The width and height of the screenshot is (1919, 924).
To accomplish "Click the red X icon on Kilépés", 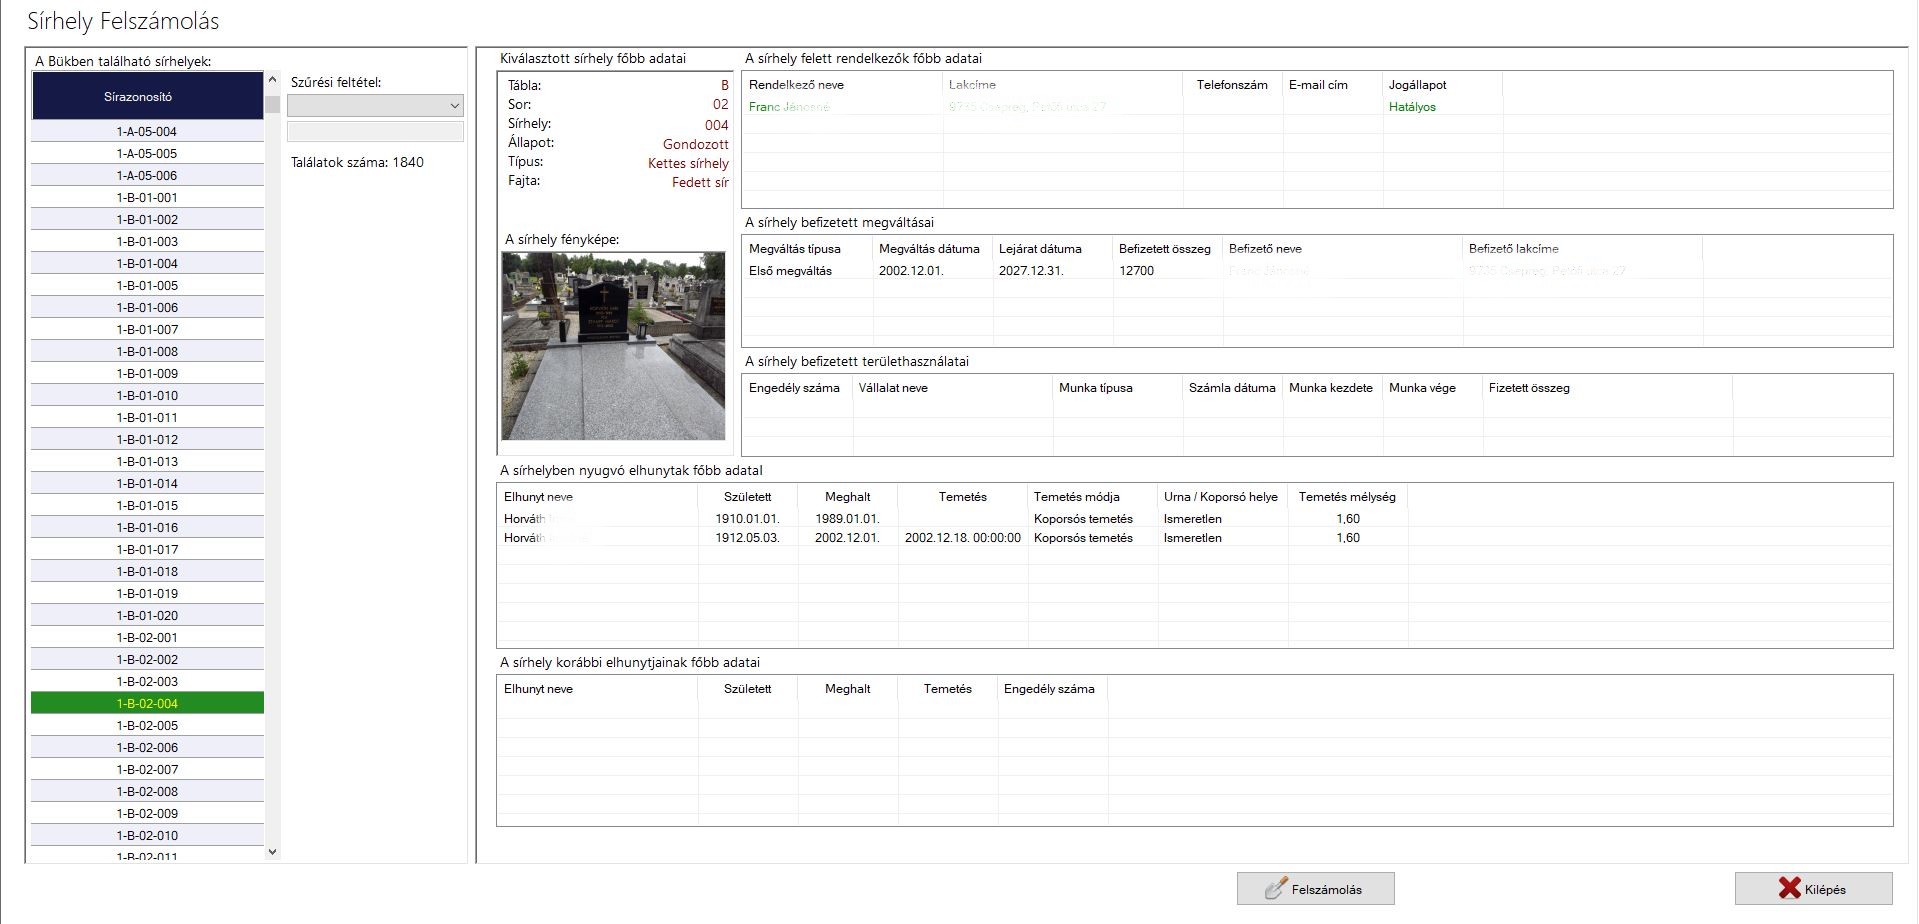I will (1789, 888).
